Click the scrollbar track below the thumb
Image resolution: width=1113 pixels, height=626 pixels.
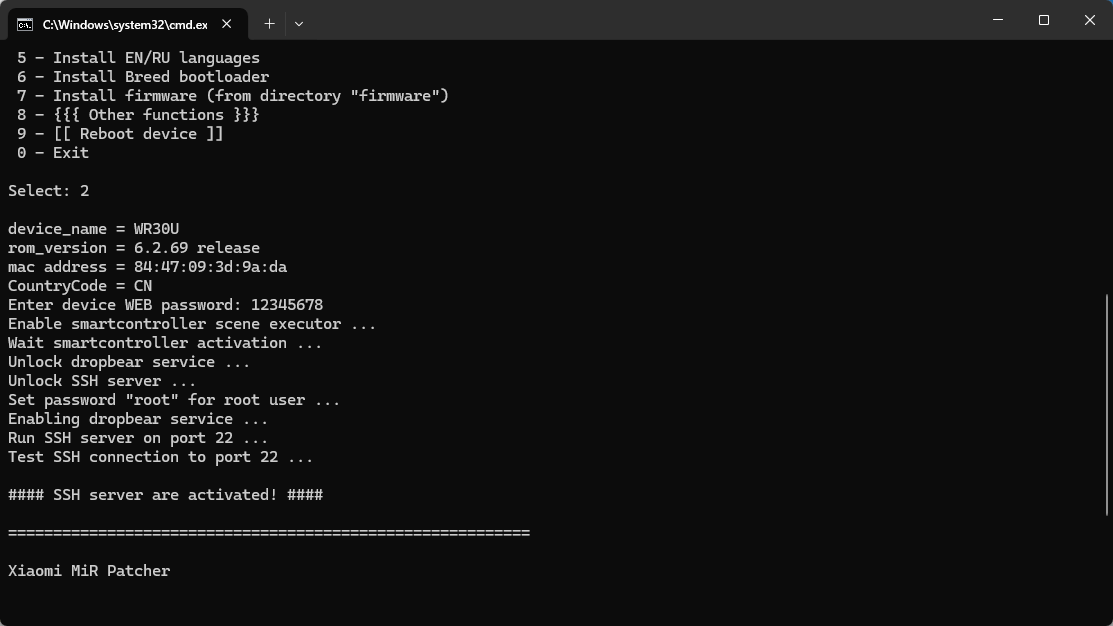[x=1107, y=570]
